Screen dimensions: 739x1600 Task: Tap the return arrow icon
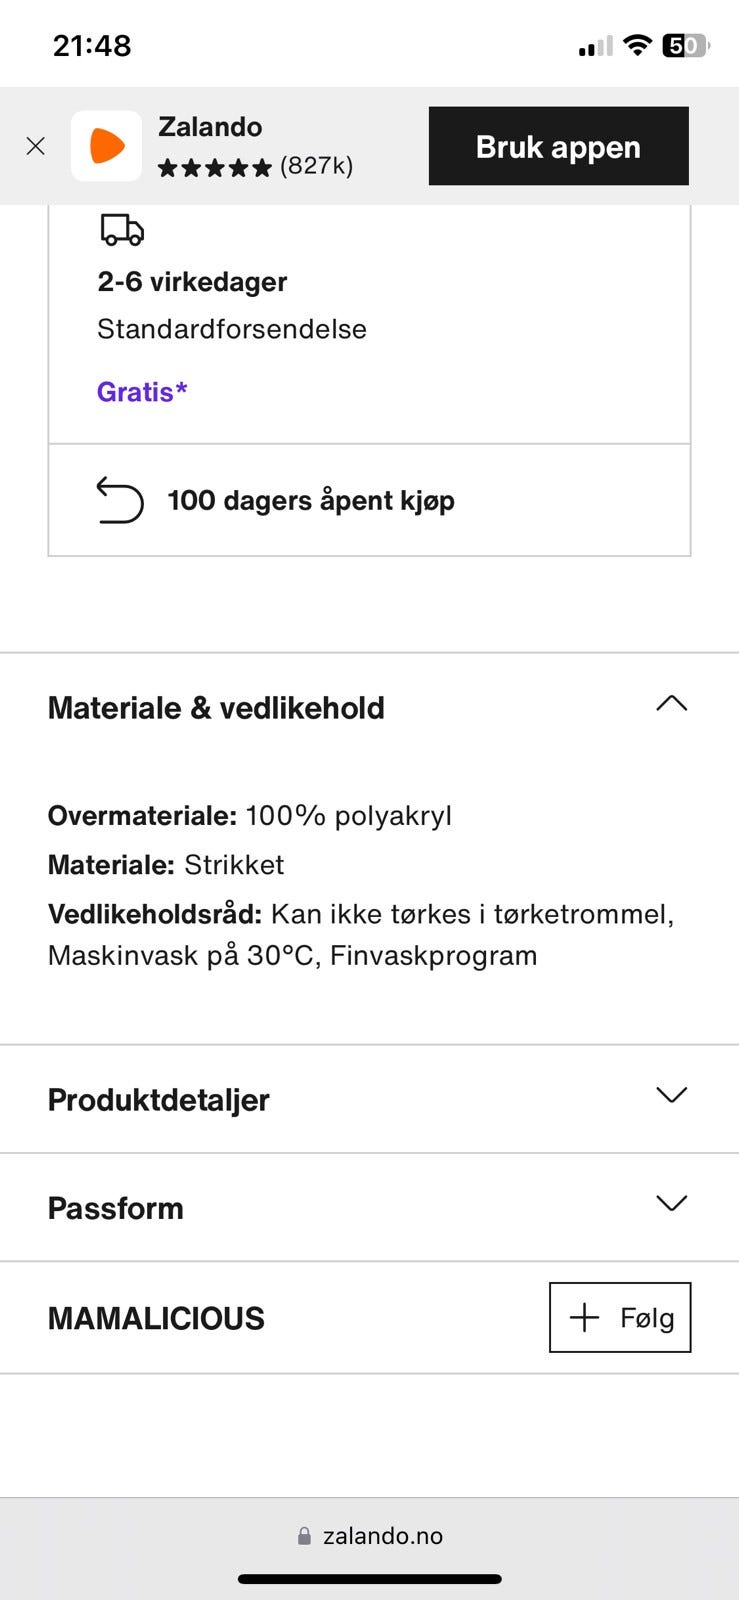pos(120,500)
